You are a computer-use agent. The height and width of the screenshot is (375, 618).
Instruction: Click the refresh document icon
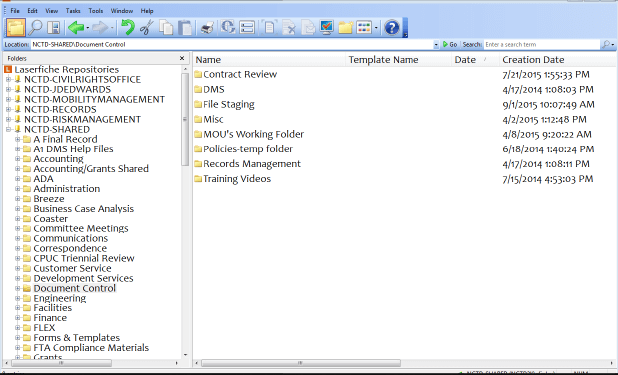click(x=227, y=27)
